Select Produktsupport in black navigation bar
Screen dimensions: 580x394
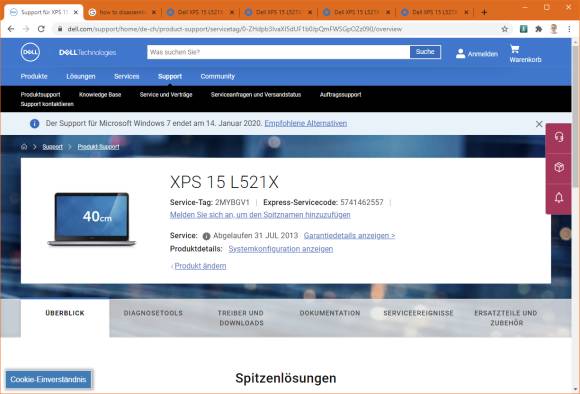click(40, 95)
